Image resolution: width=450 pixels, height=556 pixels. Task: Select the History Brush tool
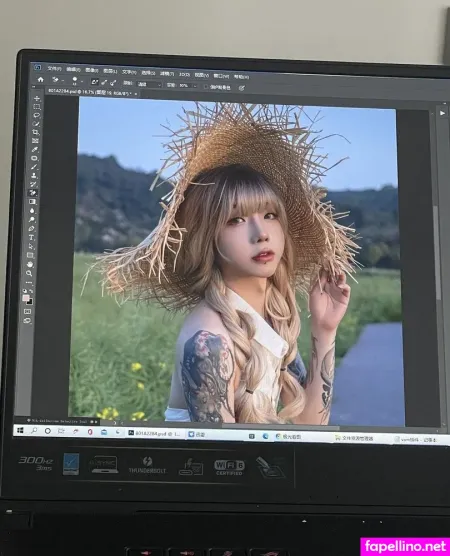pos(34,184)
